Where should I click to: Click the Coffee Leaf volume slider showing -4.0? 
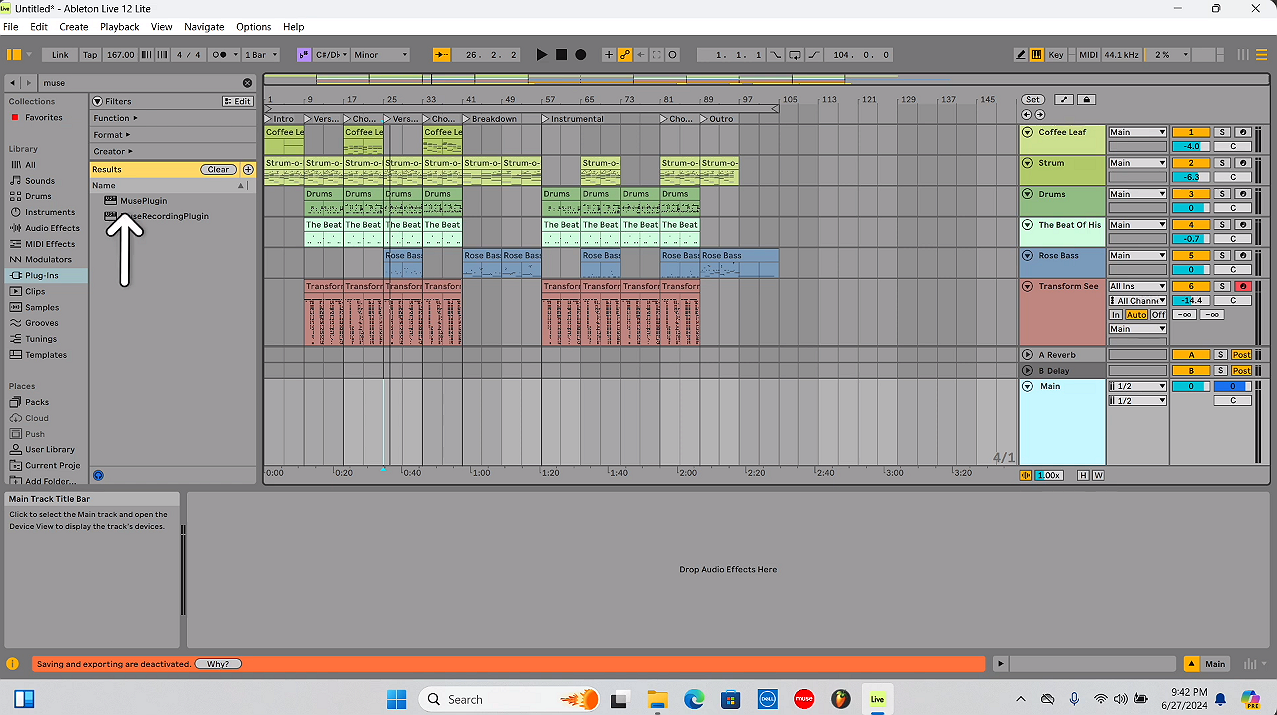1191,146
